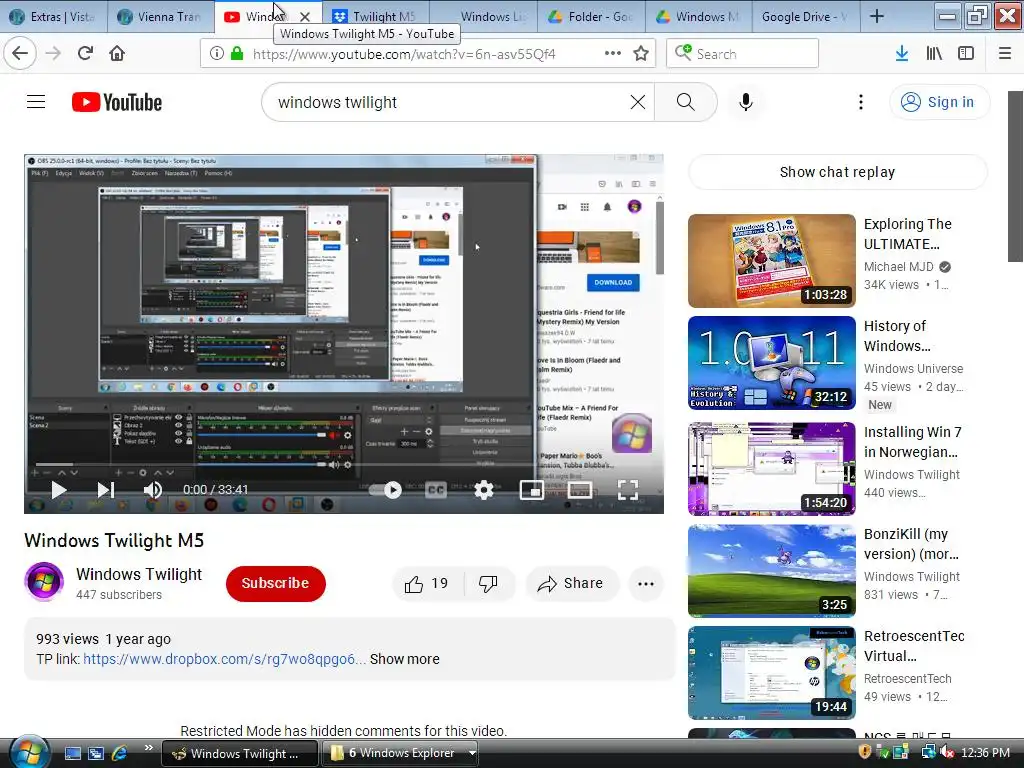The width and height of the screenshot is (1024, 768).
Task: Clear the YouTube search box
Action: 638,102
